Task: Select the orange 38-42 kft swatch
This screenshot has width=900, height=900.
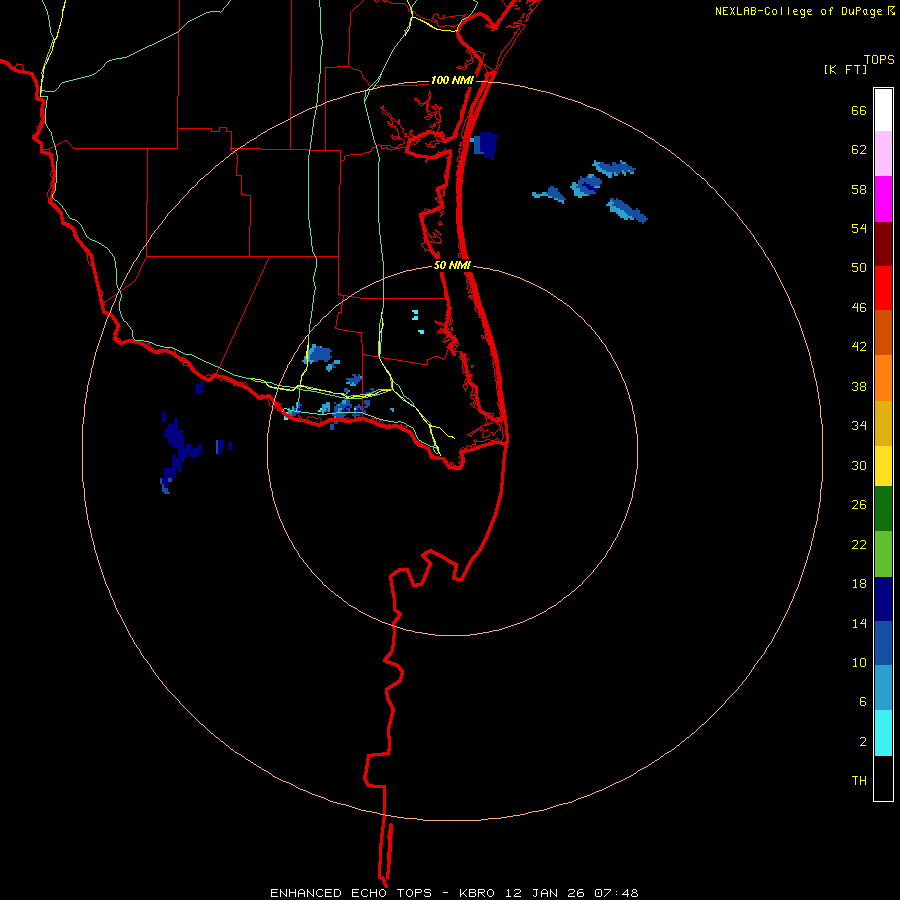Action: [883, 378]
